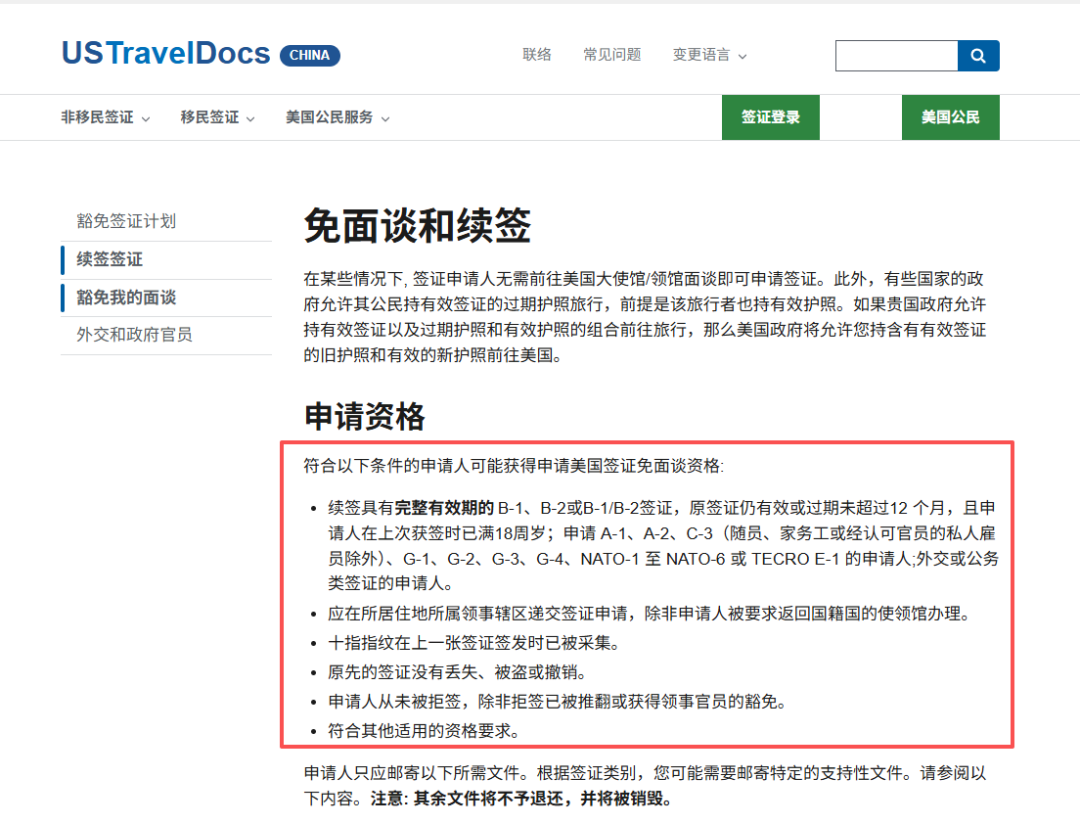The width and height of the screenshot is (1080, 824).
Task: Open the 常见问题 FAQ link
Action: (612, 55)
